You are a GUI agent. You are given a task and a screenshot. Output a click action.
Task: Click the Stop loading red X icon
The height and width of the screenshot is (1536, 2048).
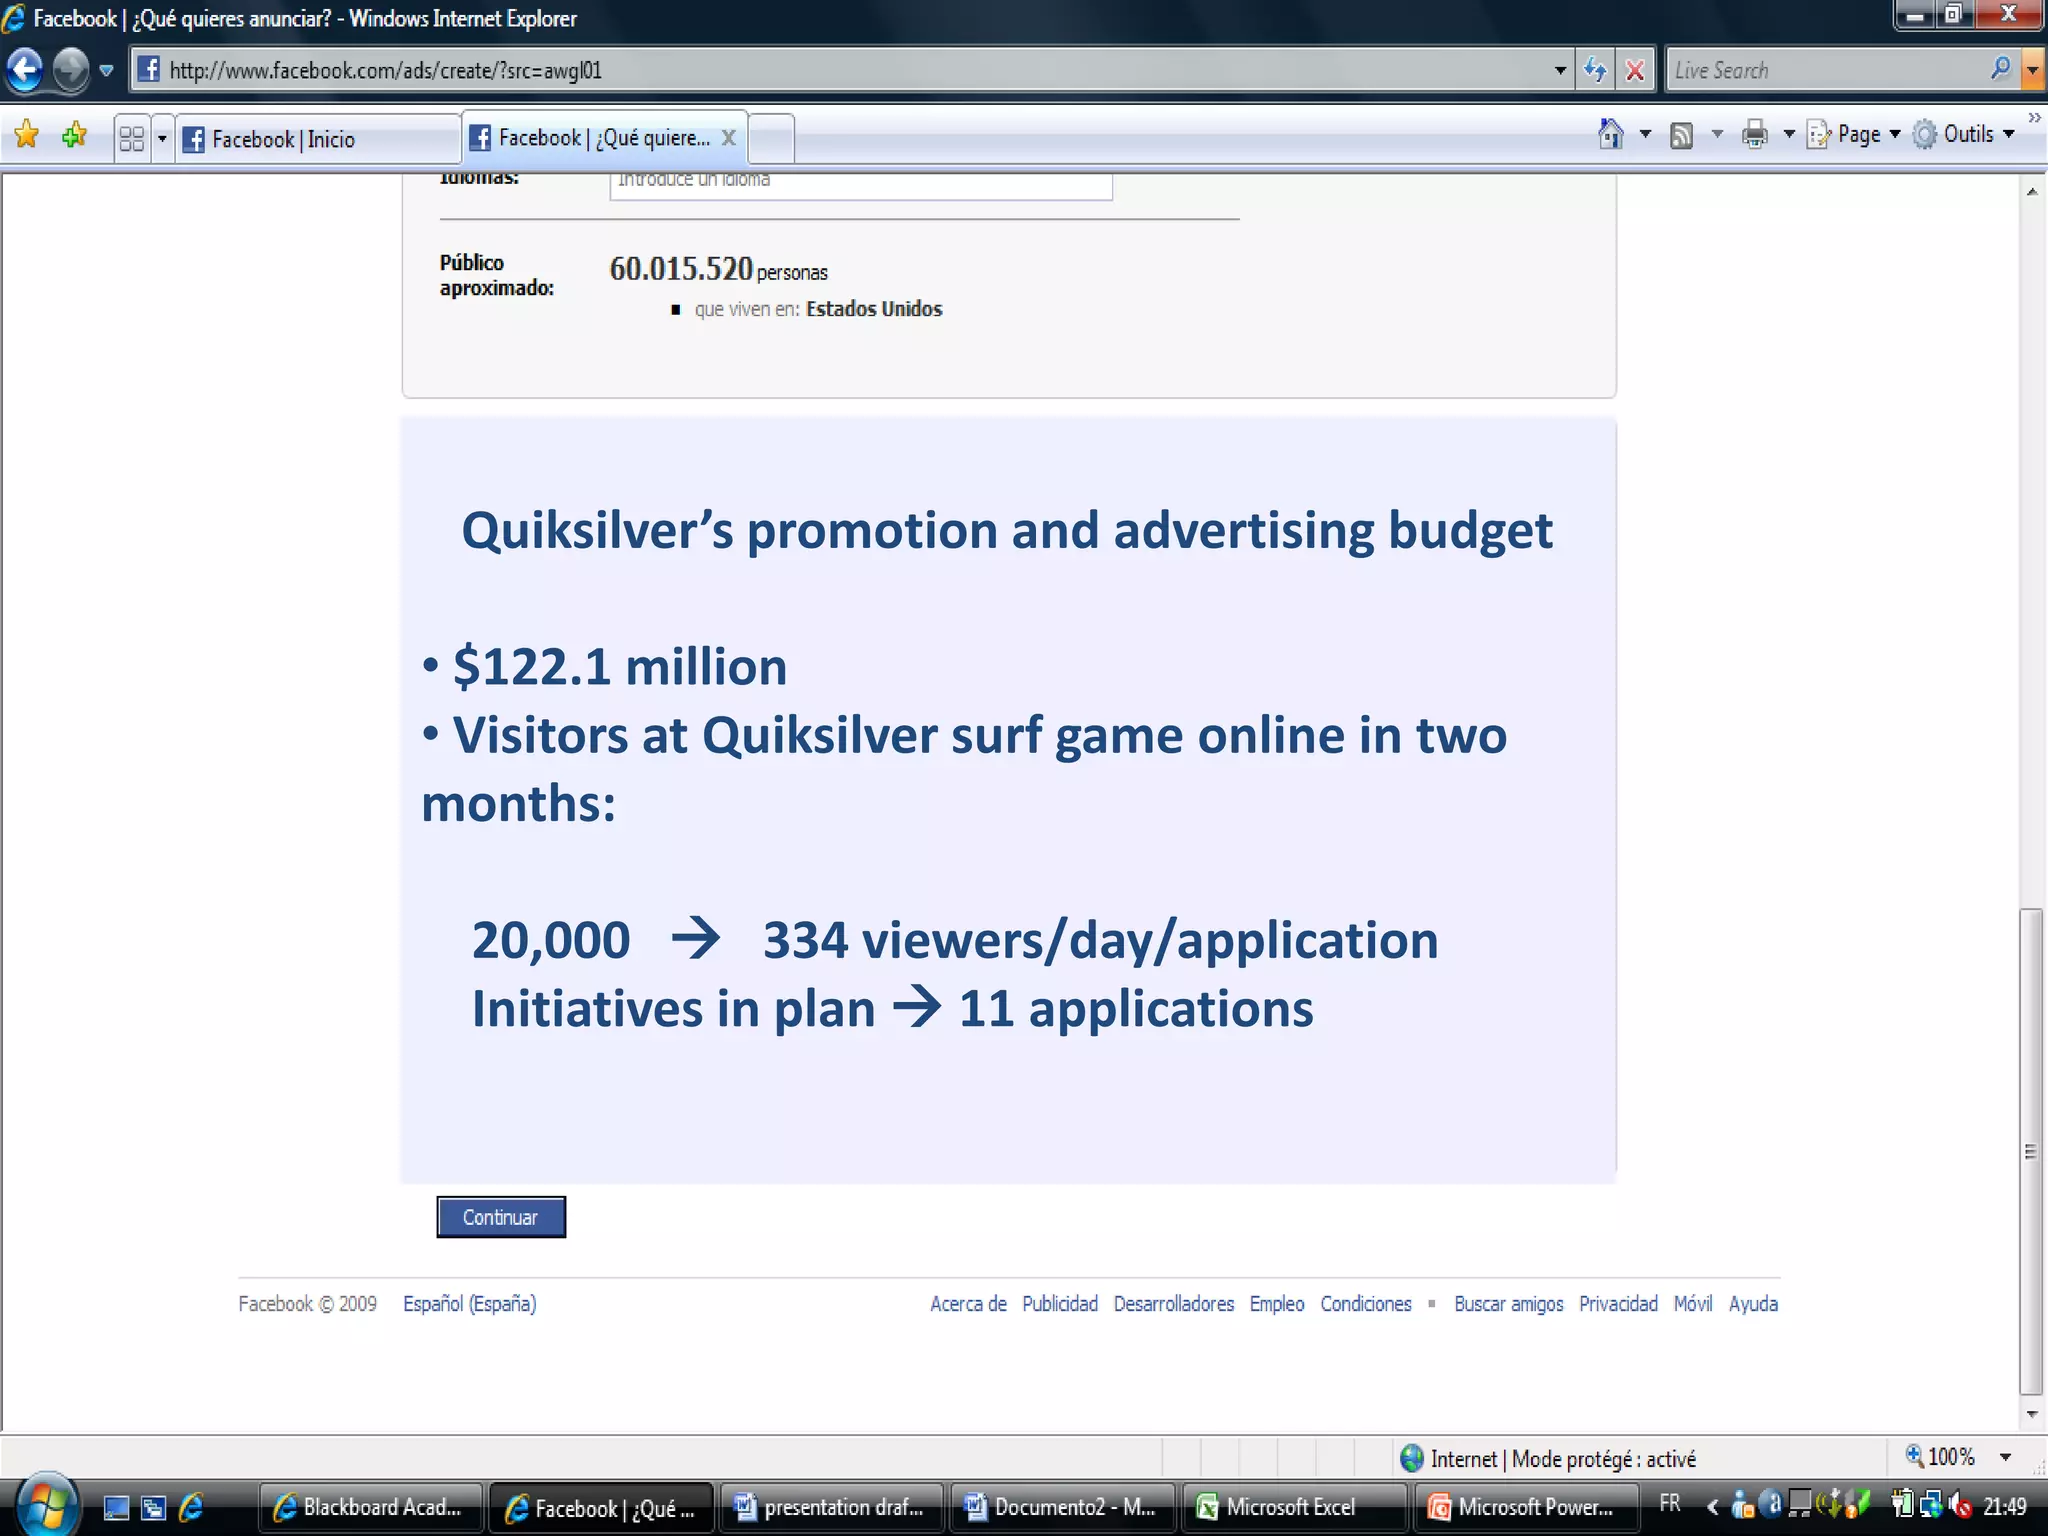click(1635, 70)
